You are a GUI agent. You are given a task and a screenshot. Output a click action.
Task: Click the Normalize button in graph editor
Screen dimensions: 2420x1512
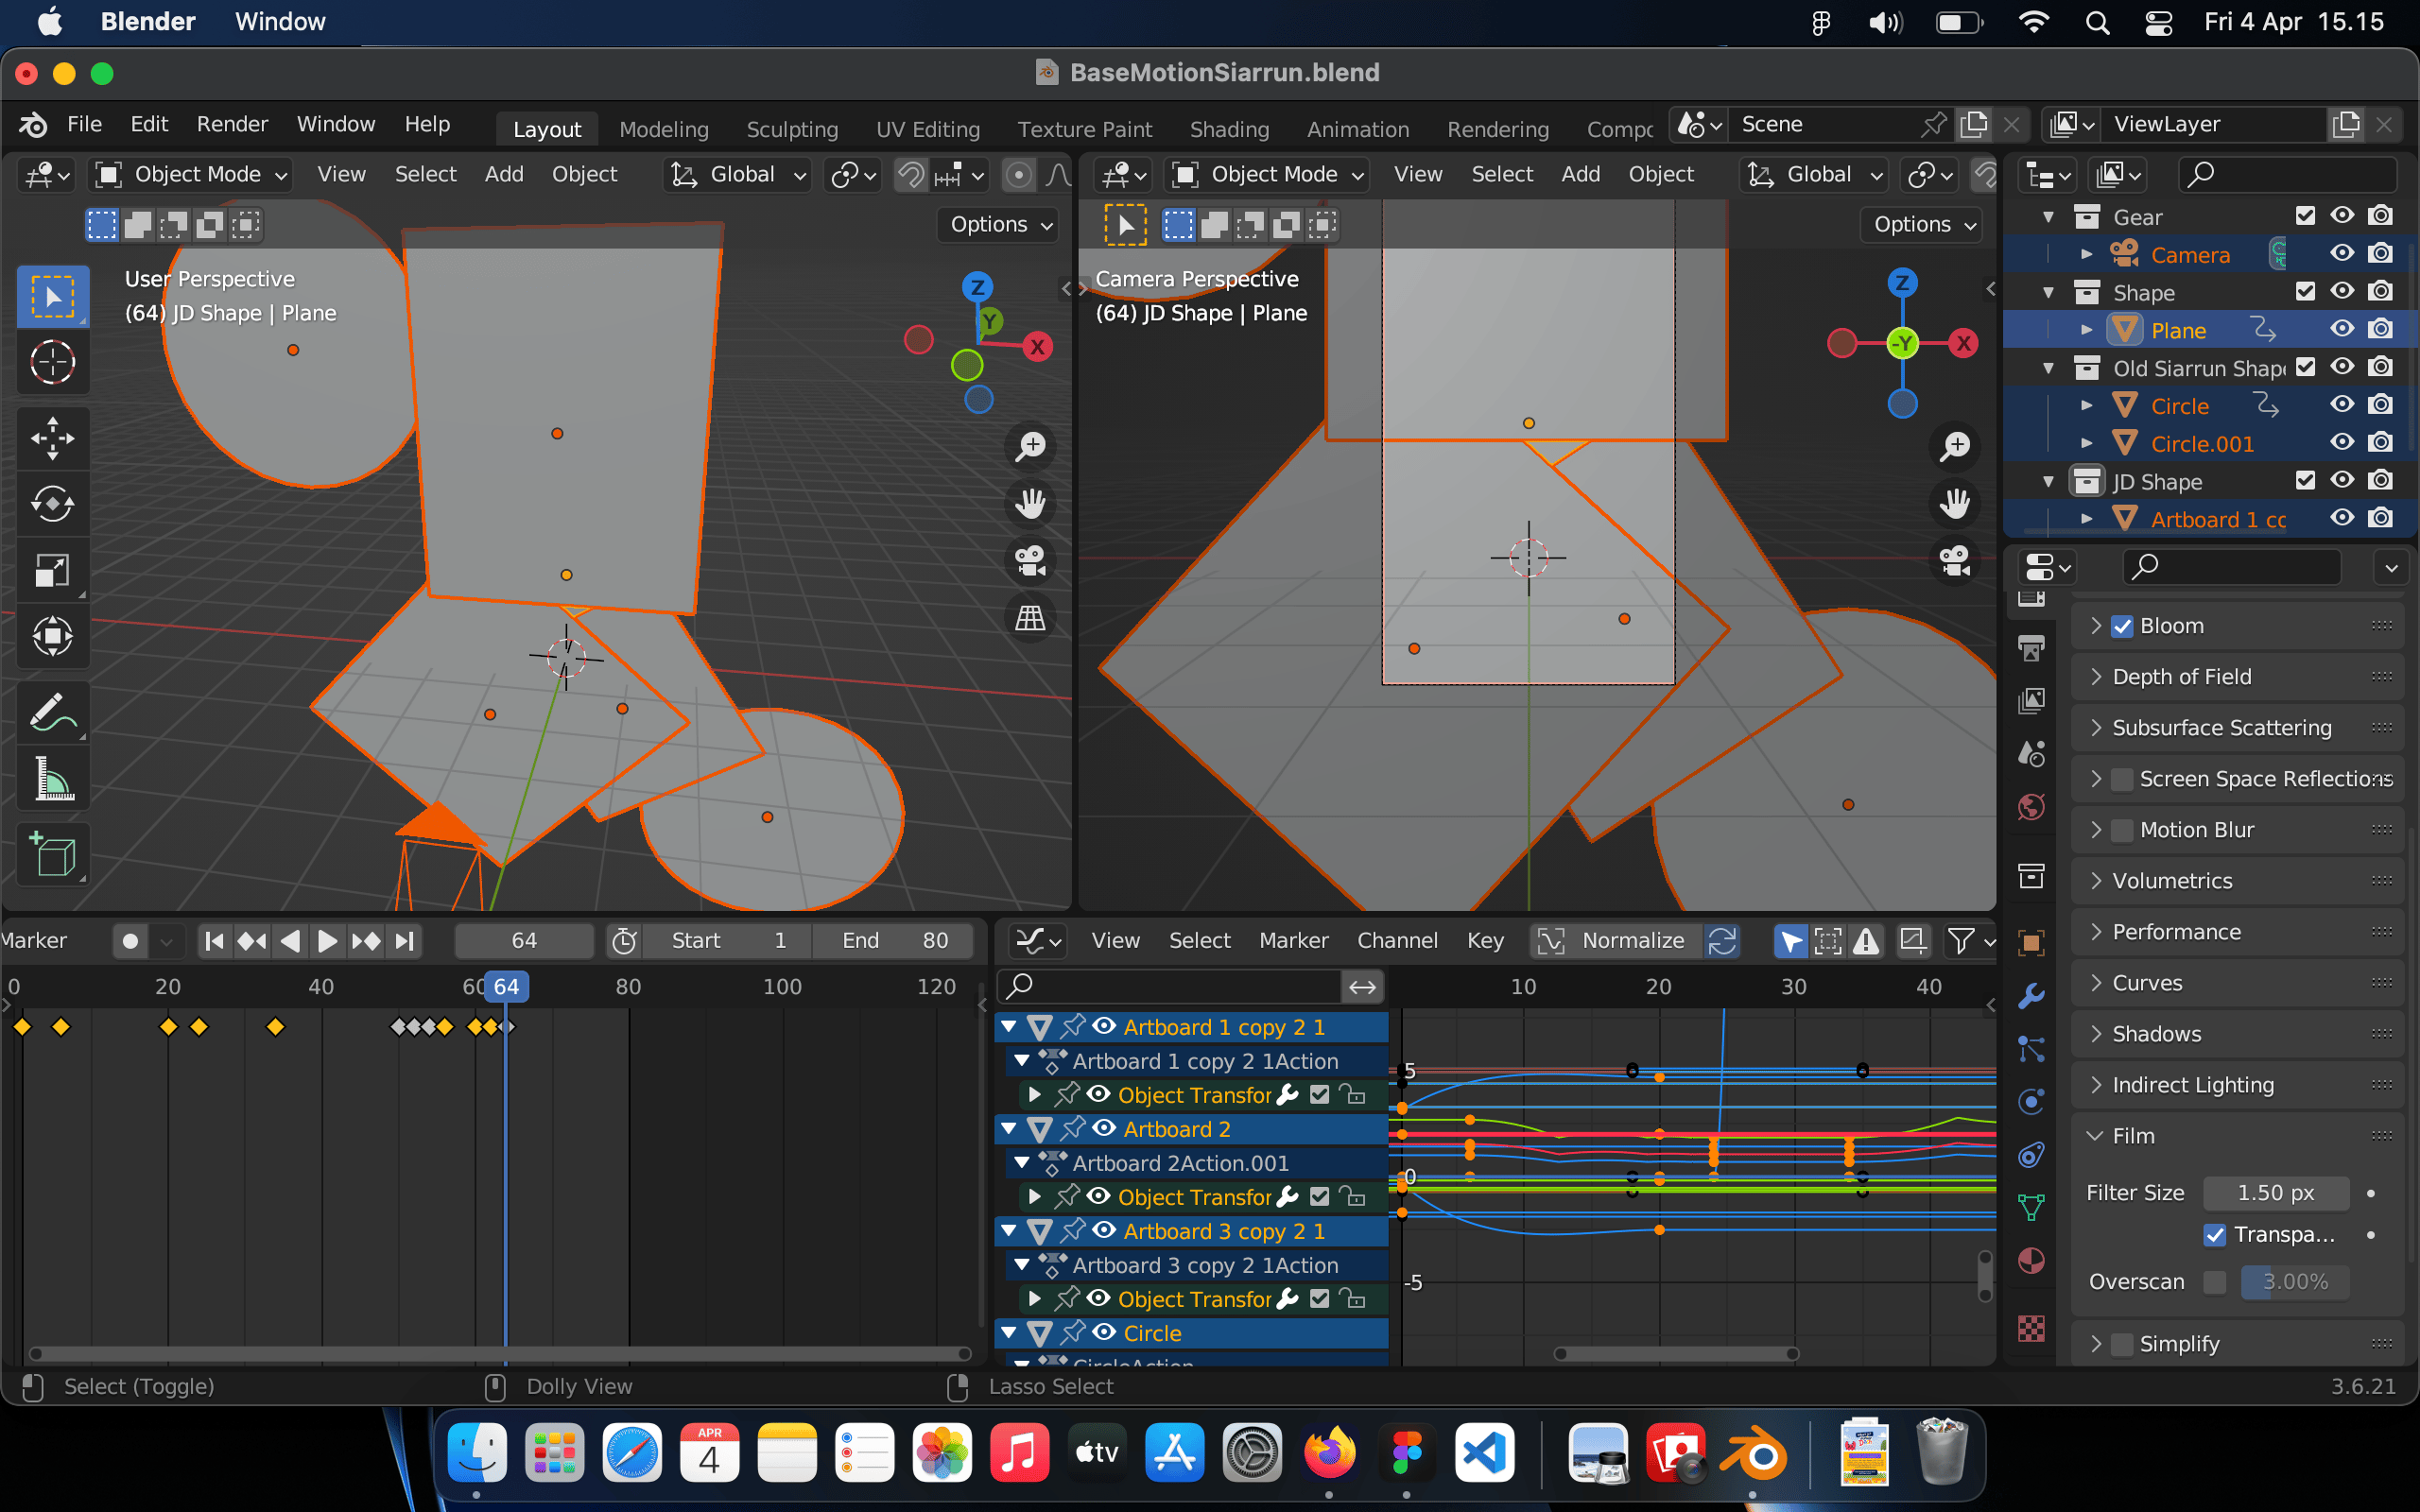click(x=1616, y=941)
